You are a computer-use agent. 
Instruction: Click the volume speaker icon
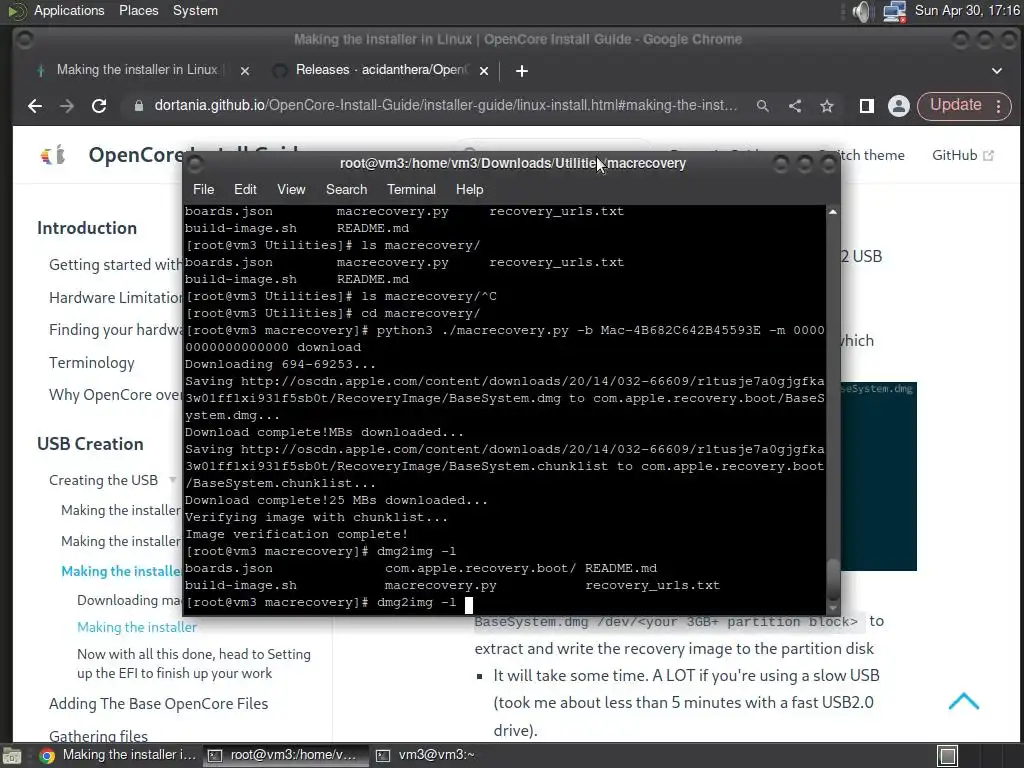tap(861, 11)
